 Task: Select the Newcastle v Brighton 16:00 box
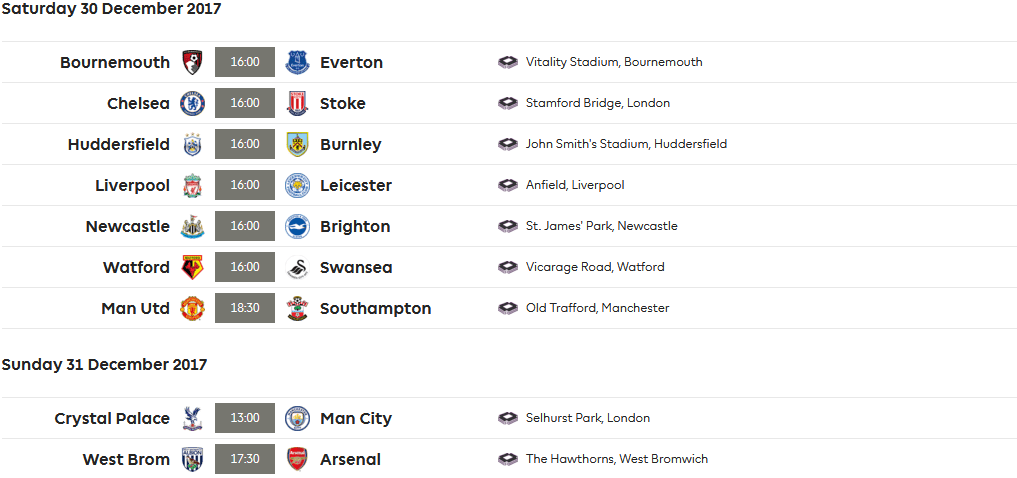(x=245, y=226)
